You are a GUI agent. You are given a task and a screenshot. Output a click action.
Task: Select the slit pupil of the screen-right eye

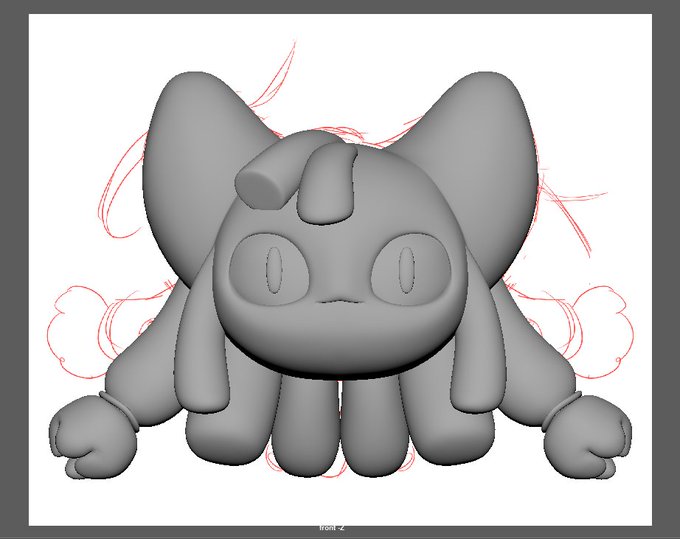[406, 270]
